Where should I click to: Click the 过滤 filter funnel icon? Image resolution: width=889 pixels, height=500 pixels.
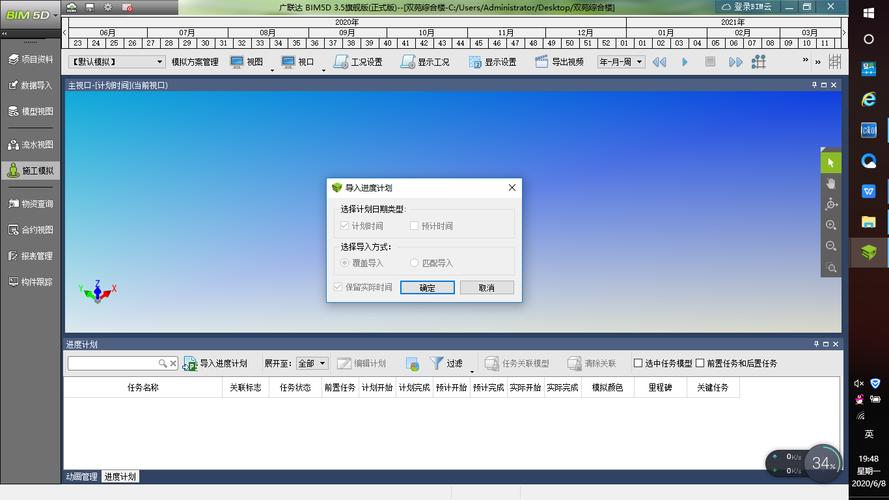(x=437, y=364)
